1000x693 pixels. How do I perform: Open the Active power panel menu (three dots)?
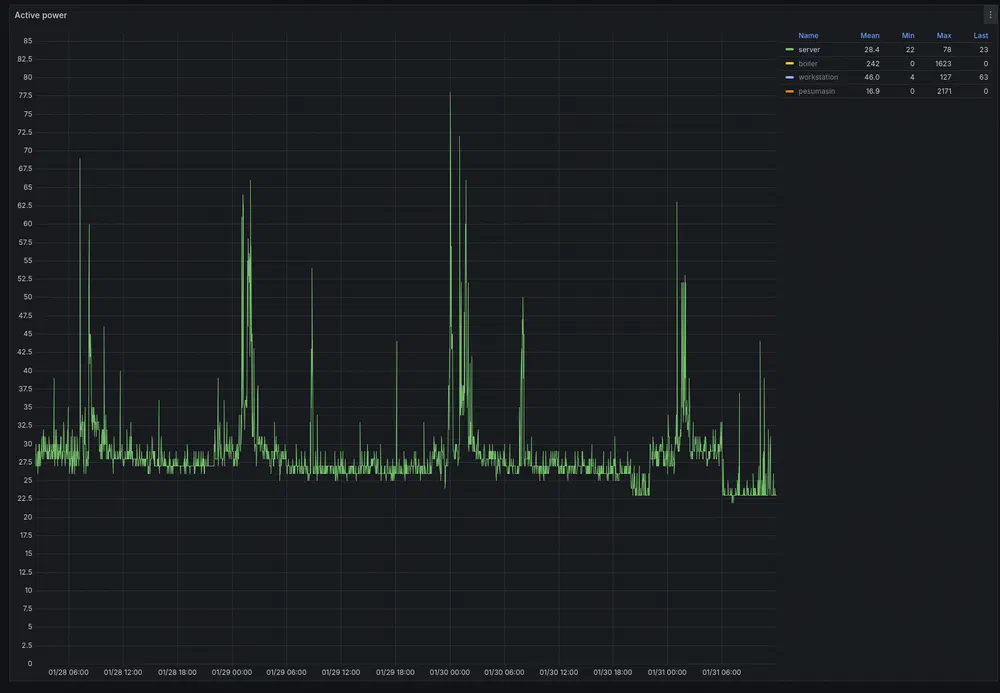(x=990, y=15)
